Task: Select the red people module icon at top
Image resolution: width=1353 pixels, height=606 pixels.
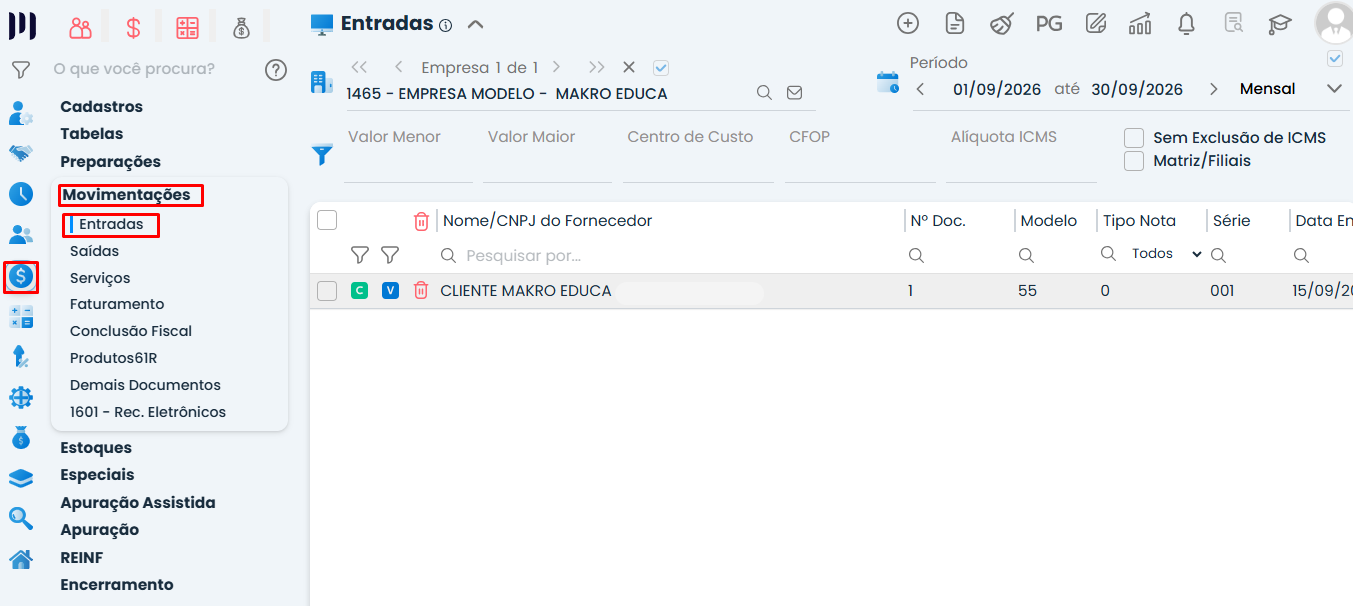Action: (80, 28)
